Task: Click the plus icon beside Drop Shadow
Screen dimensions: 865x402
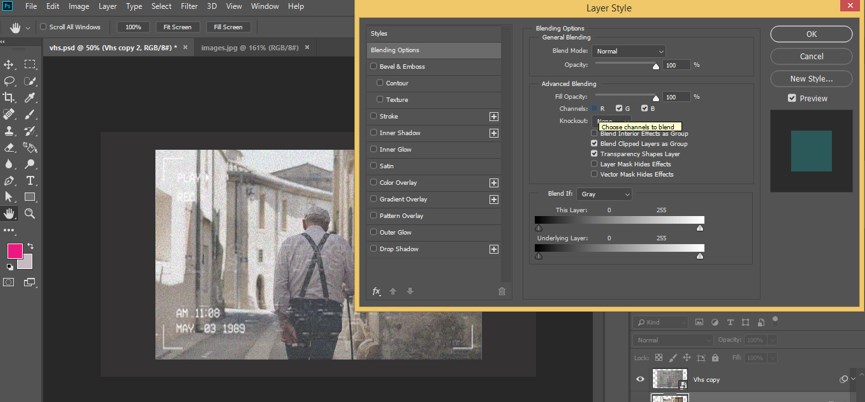Action: point(493,248)
